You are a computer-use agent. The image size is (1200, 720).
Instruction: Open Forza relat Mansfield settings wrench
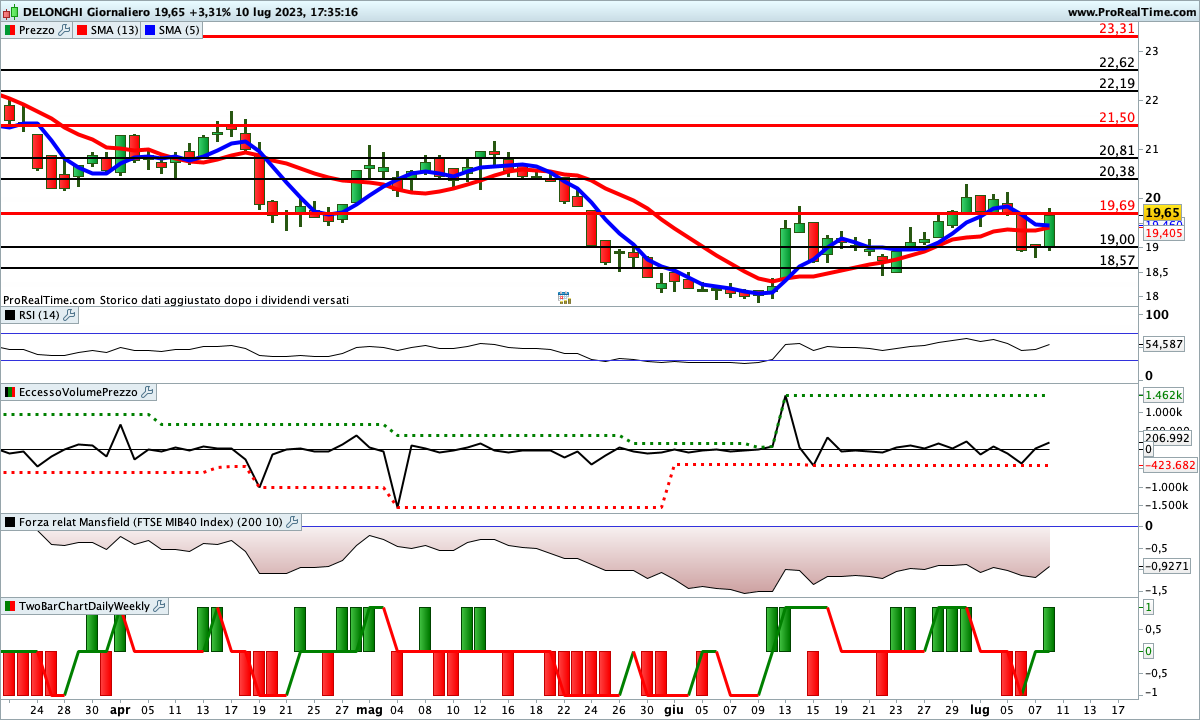tap(292, 521)
